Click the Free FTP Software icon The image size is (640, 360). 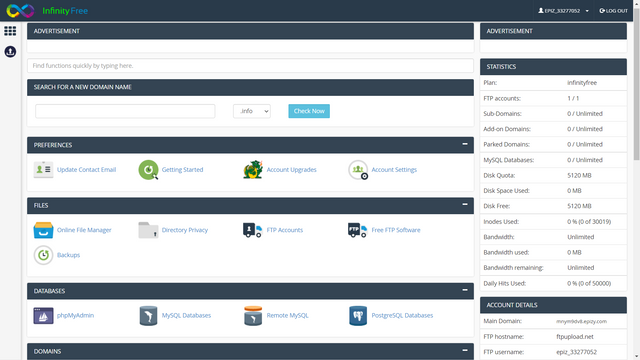358,230
